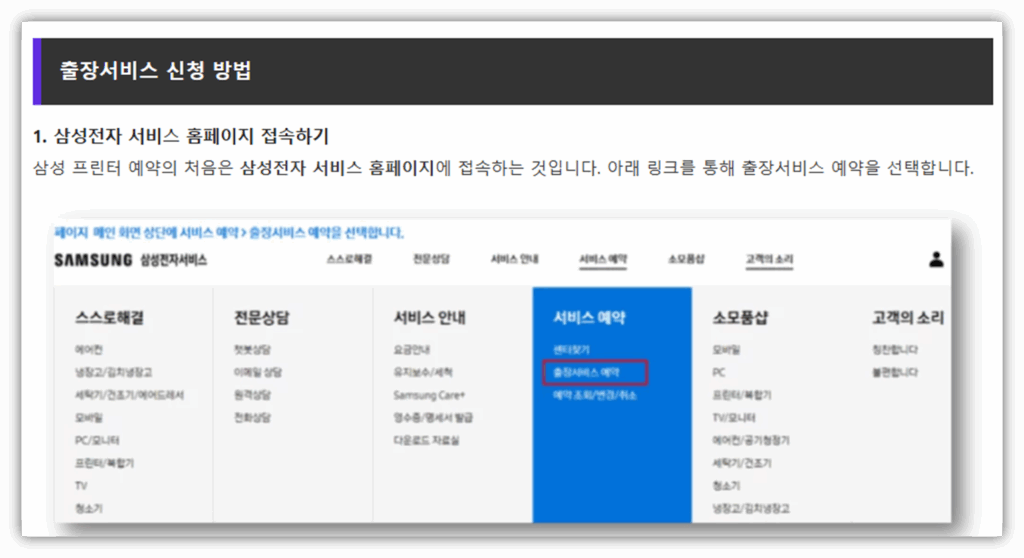Choose 냉장고/김치냉장고 under 소모품샵

coord(751,508)
